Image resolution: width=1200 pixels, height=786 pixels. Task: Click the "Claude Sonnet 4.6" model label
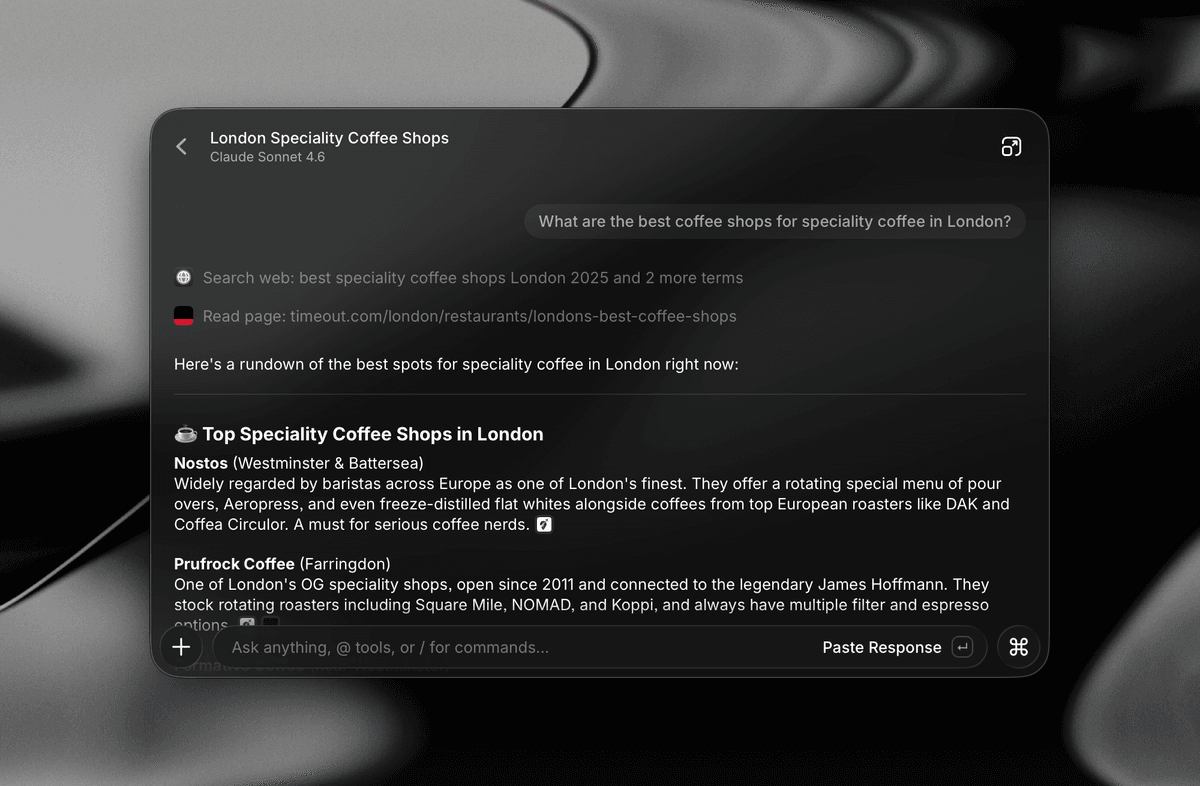267,157
